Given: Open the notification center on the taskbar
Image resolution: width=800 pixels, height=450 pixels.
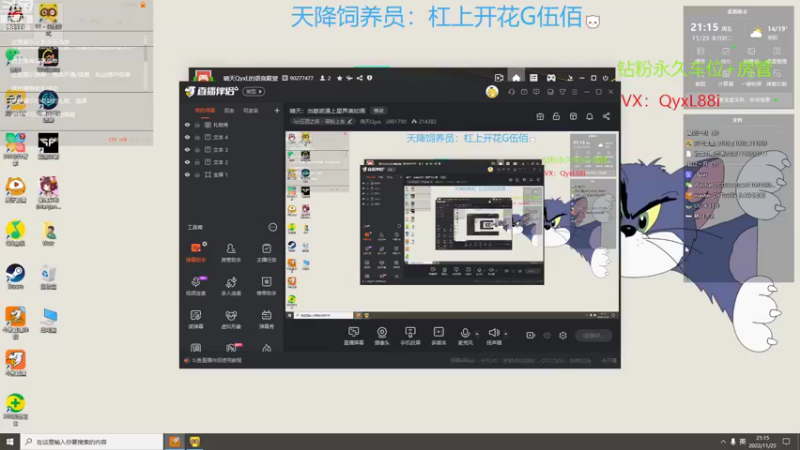Looking at the screenshot, I should click(x=787, y=442).
